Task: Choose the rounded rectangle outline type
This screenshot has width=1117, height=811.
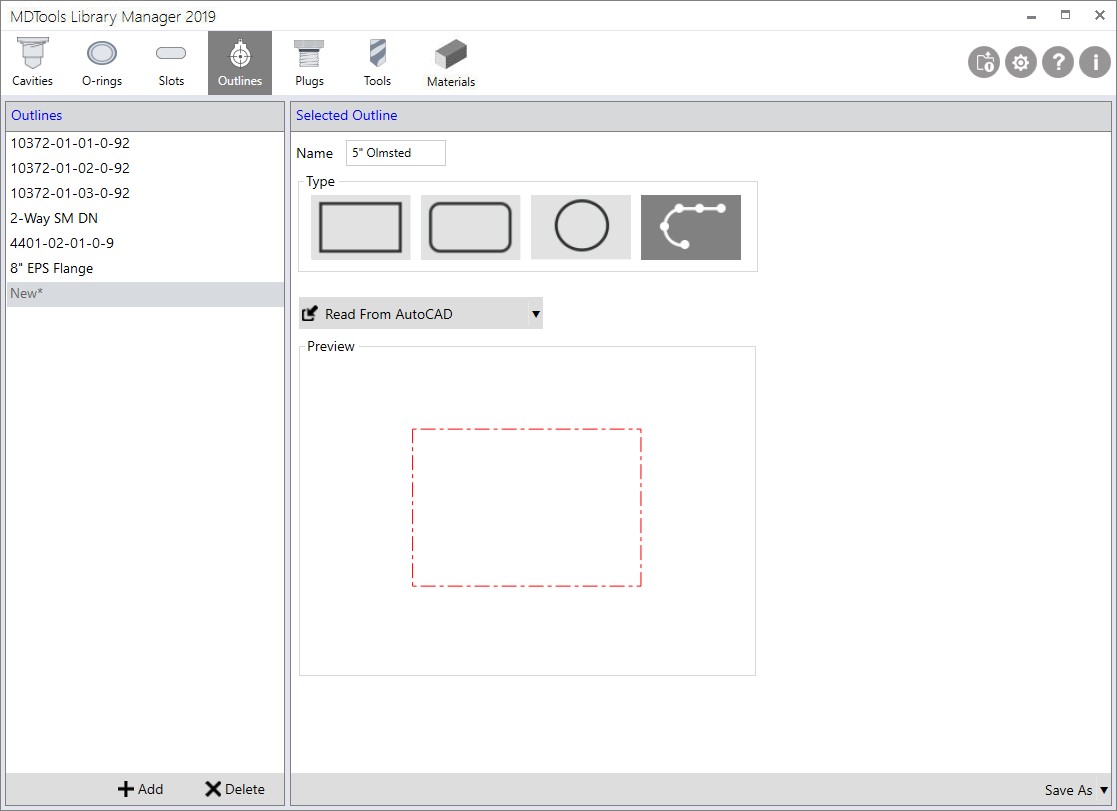Action: [x=471, y=227]
